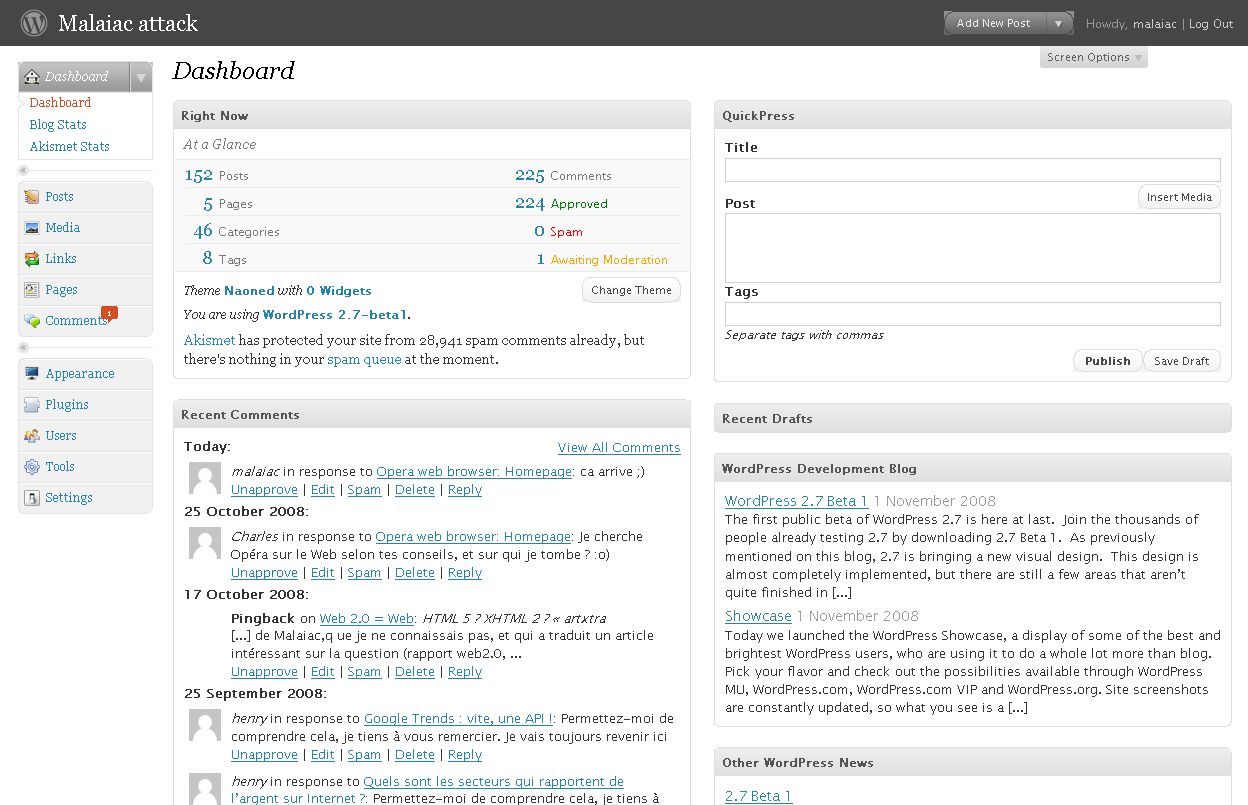Click the Insert Media button

coord(1179,197)
